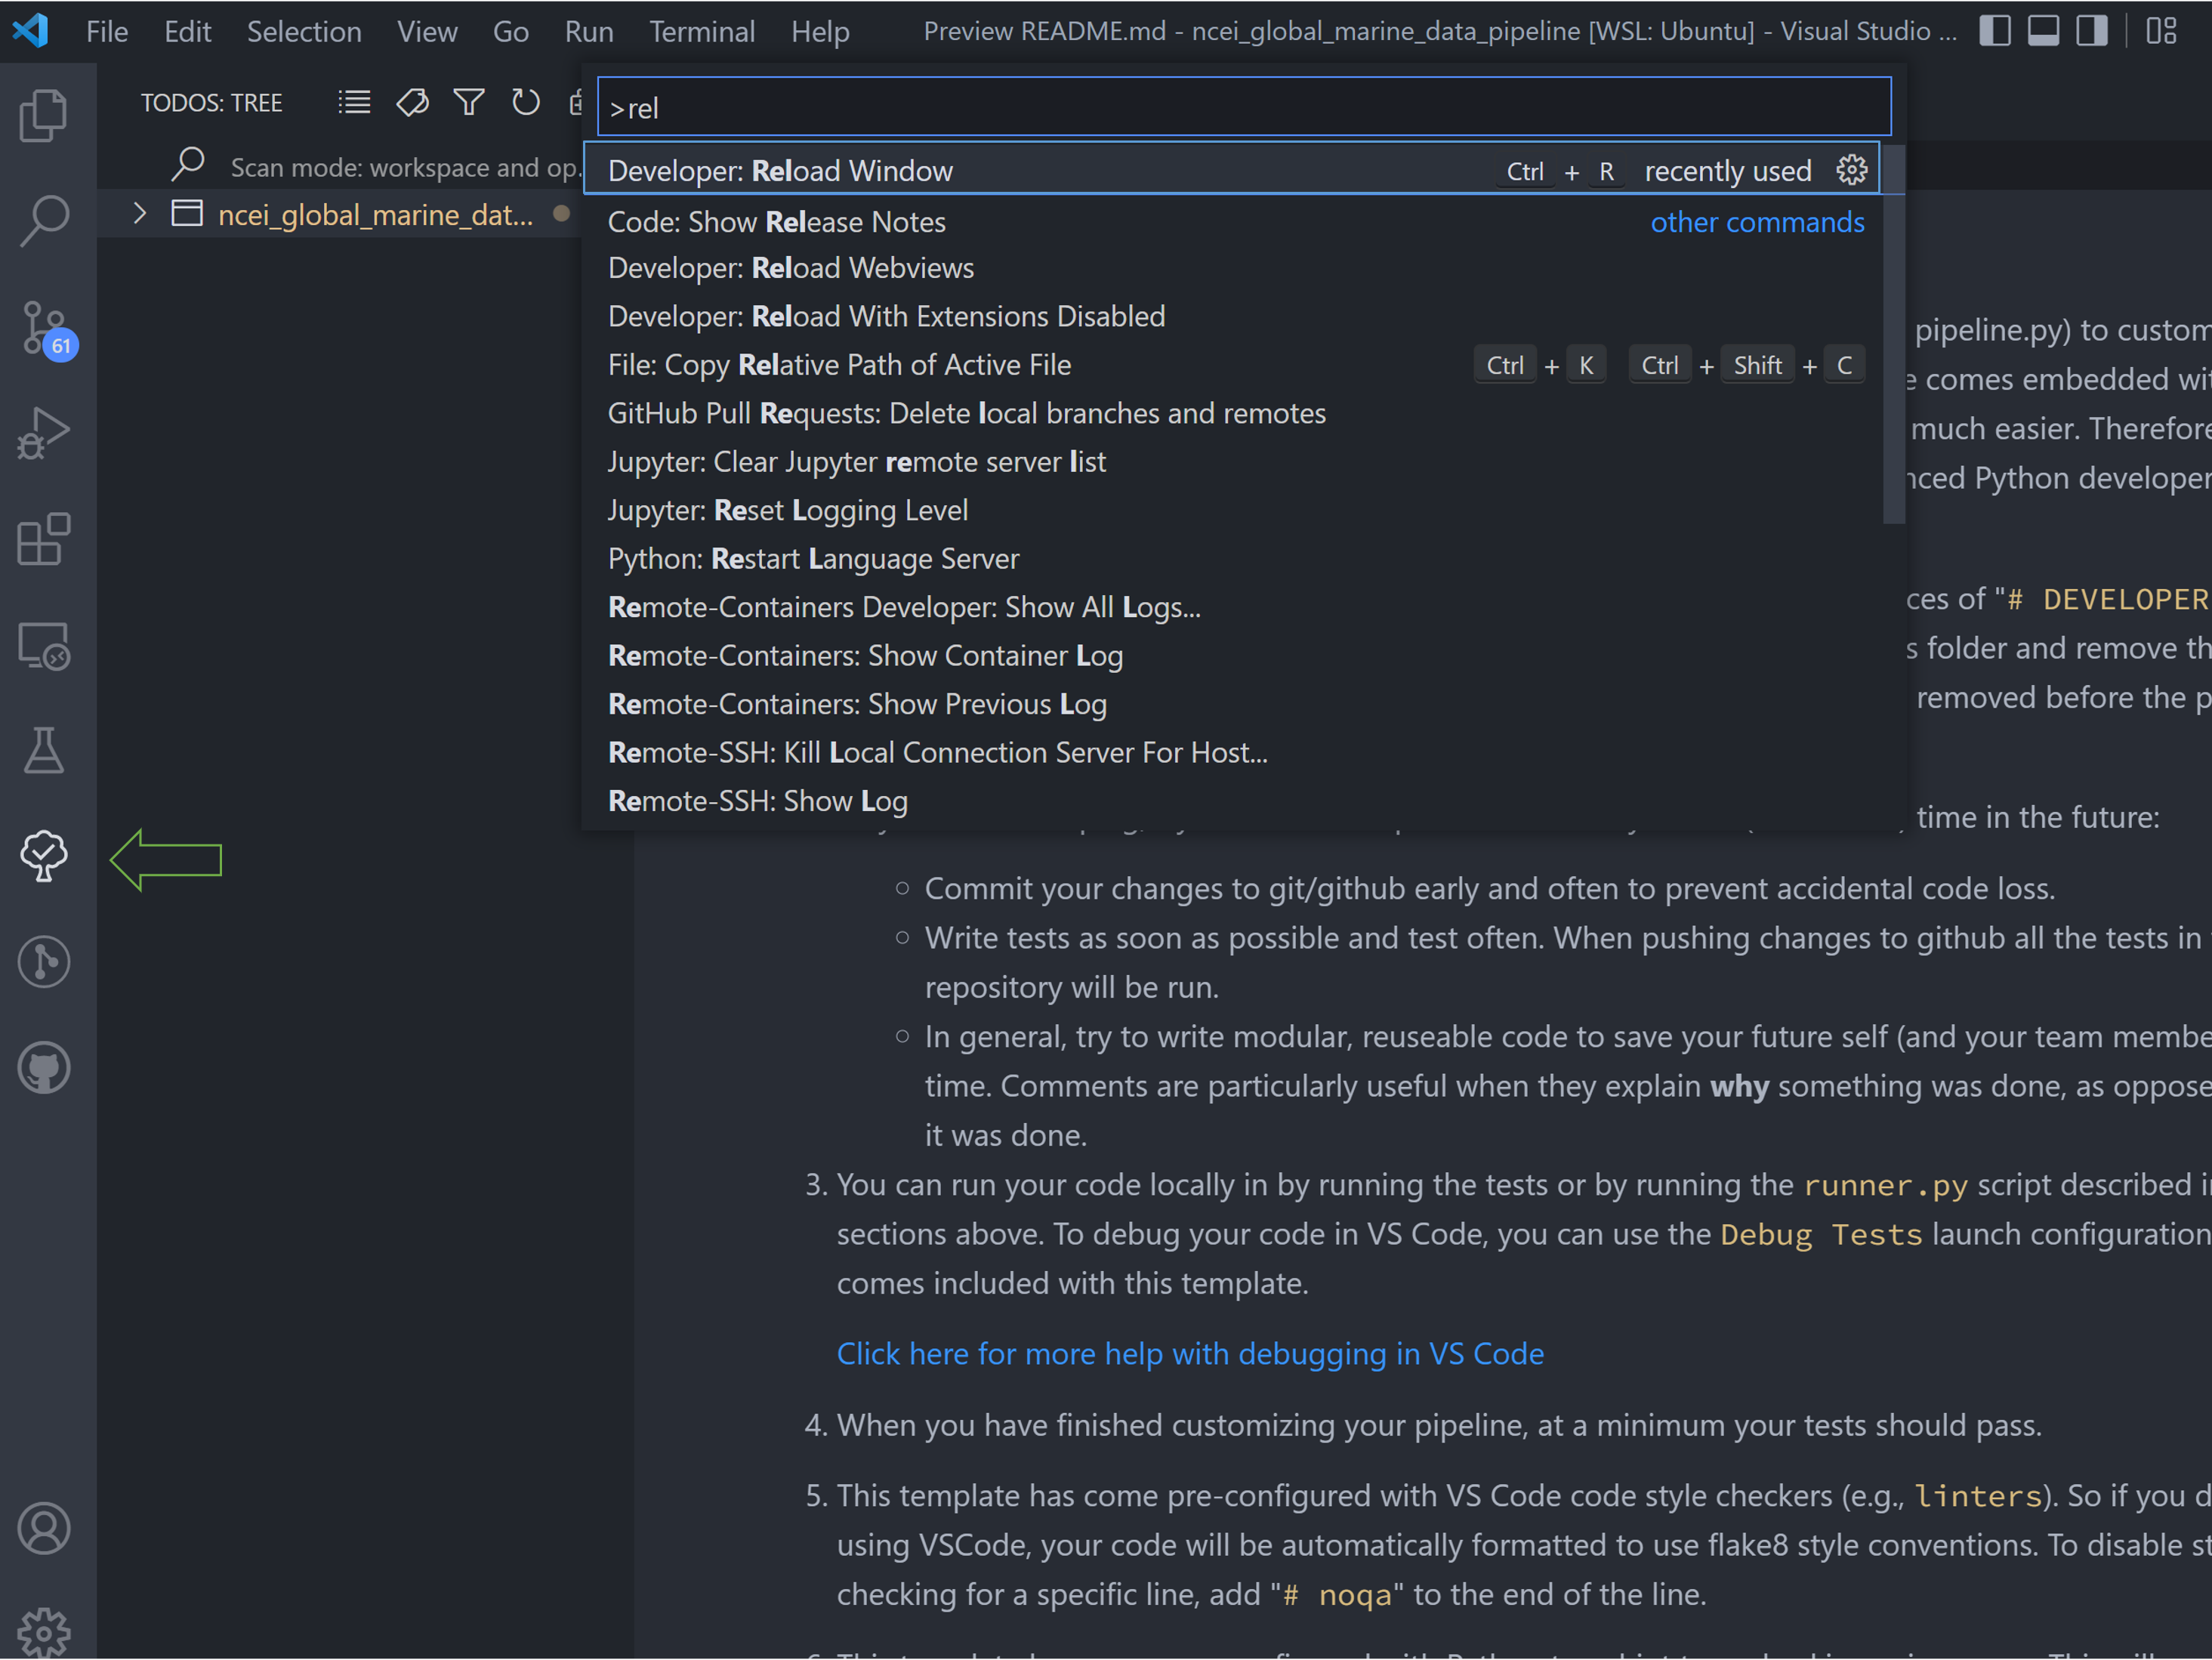Toggle the primary side bar layout button
The height and width of the screenshot is (1660, 2212).
pyautogui.click(x=1995, y=31)
